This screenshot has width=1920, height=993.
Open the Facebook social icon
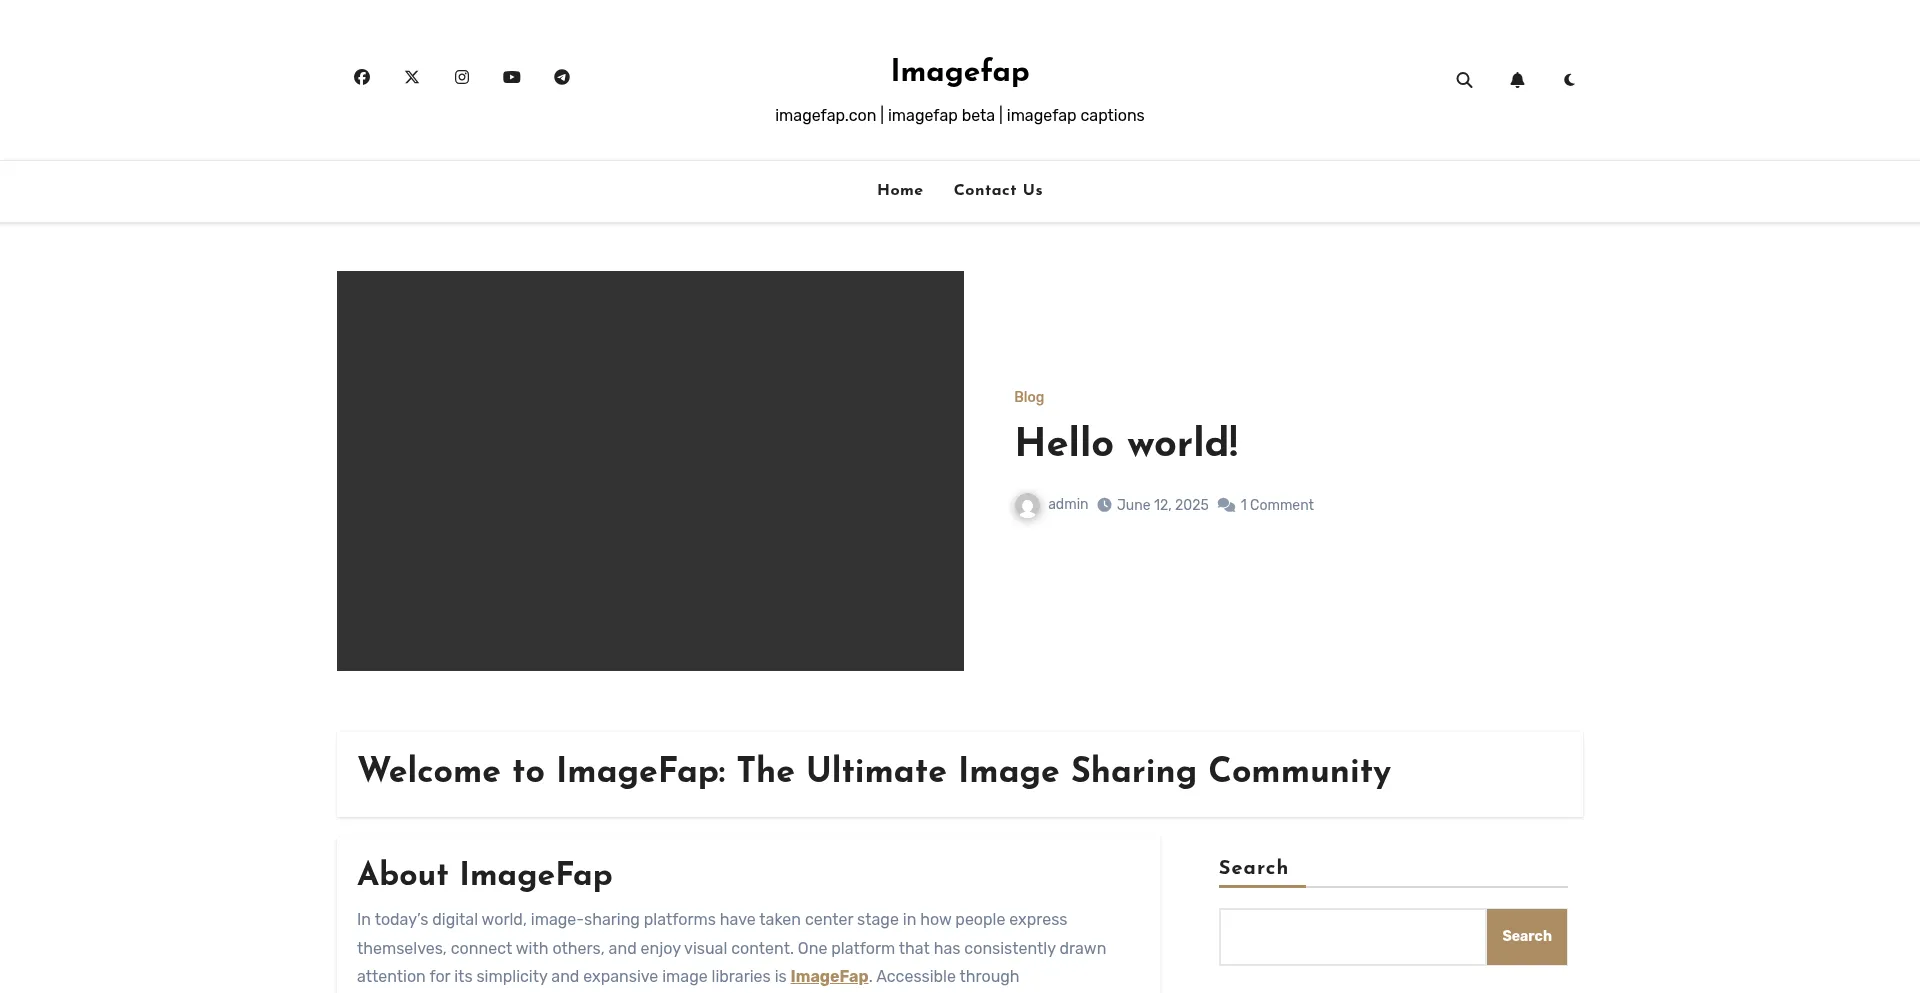362,77
